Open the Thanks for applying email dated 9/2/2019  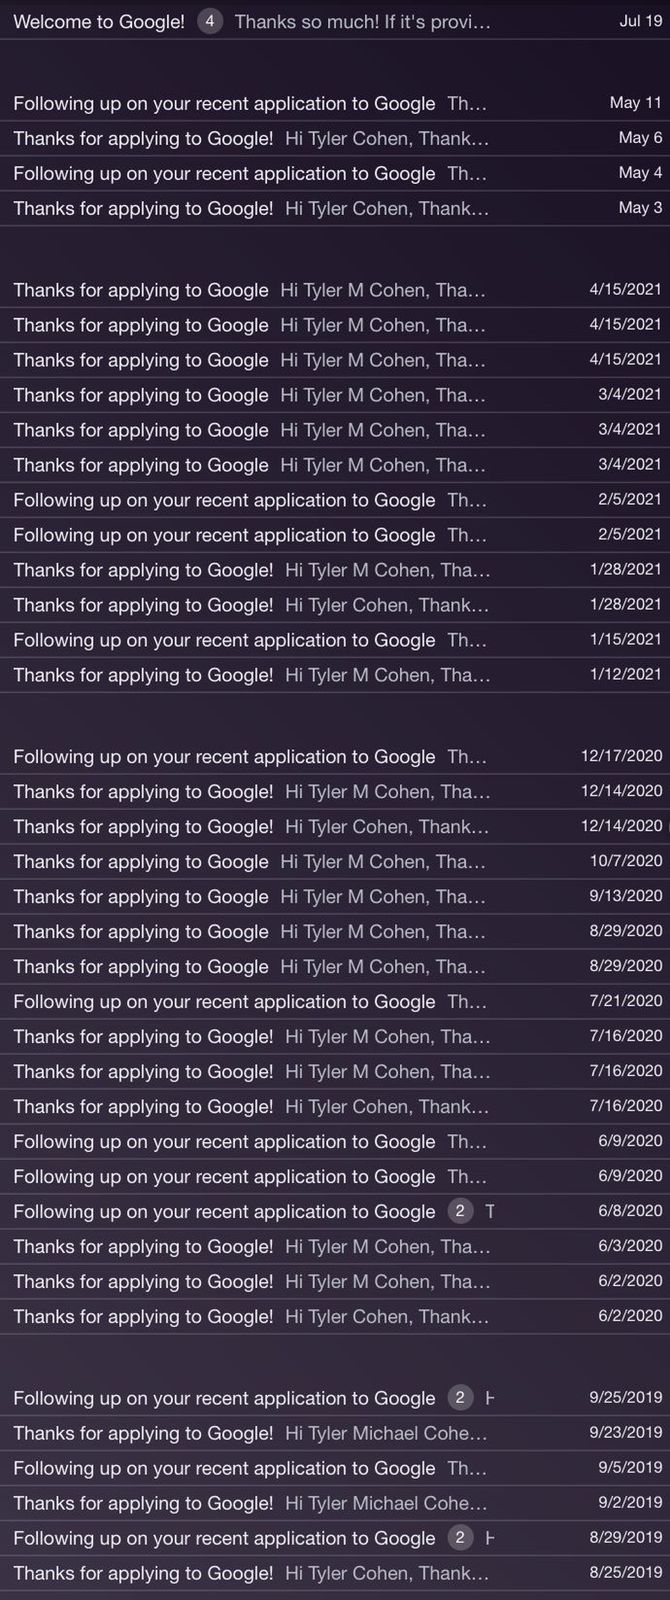[335, 1504]
